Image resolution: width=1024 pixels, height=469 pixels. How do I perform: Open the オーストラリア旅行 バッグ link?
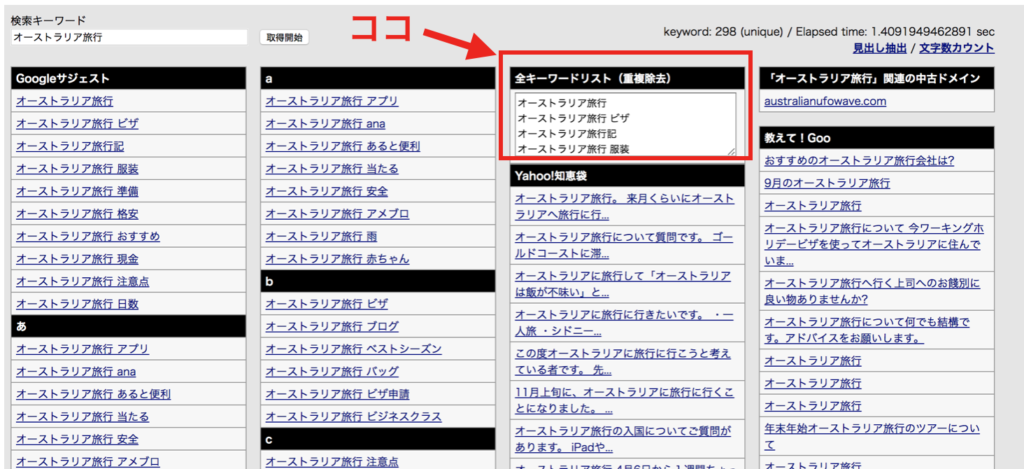(332, 372)
